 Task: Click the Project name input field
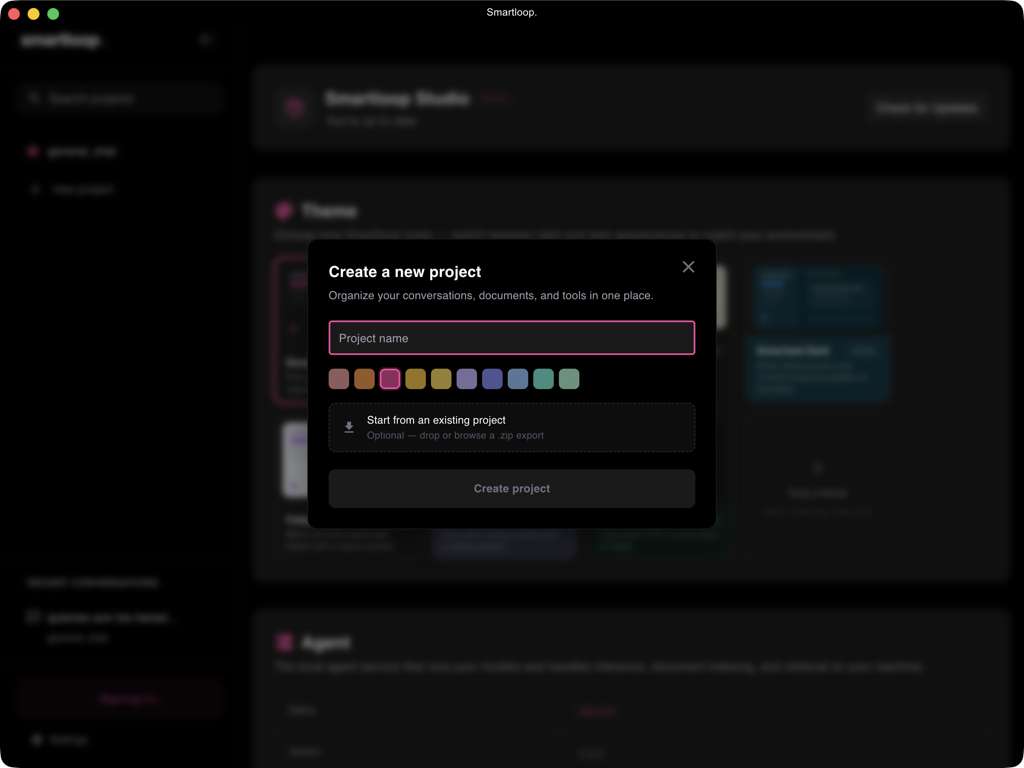point(512,338)
